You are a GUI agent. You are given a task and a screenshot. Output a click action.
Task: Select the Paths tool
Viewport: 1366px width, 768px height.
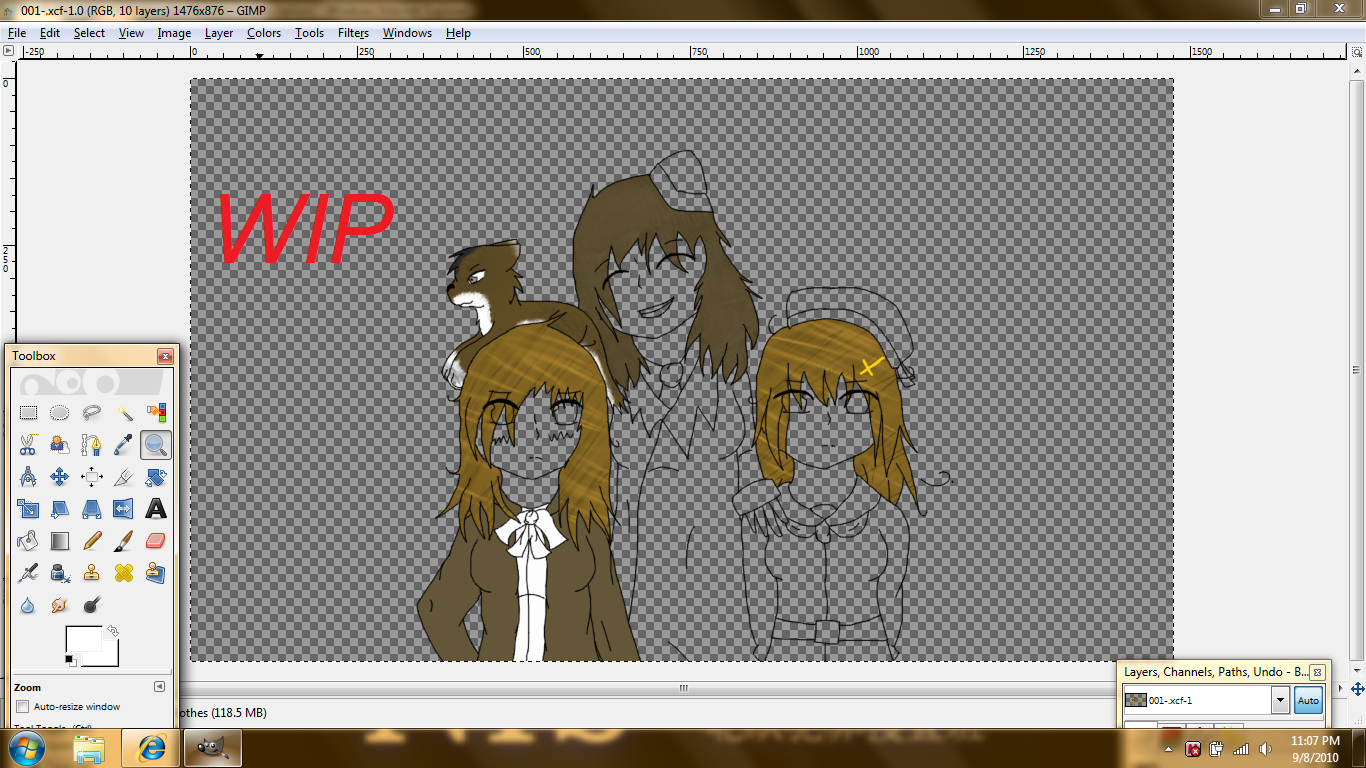(92, 444)
